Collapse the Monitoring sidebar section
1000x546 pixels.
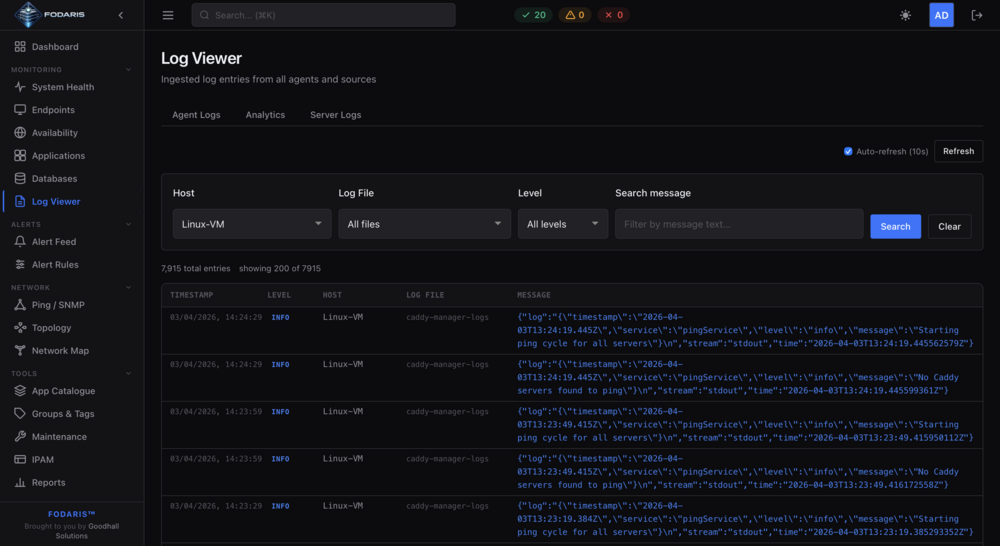tap(128, 70)
